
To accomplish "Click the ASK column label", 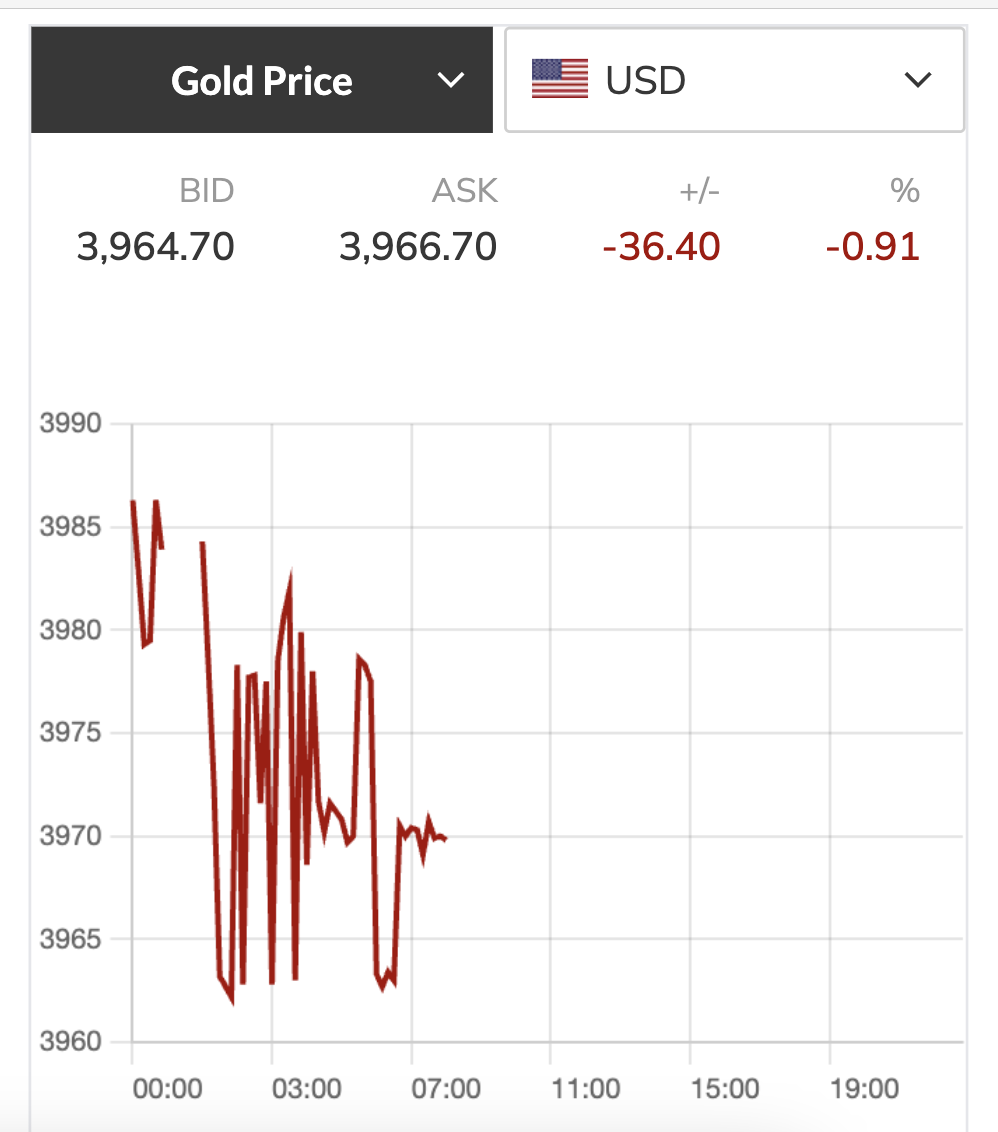I will tap(465, 190).
